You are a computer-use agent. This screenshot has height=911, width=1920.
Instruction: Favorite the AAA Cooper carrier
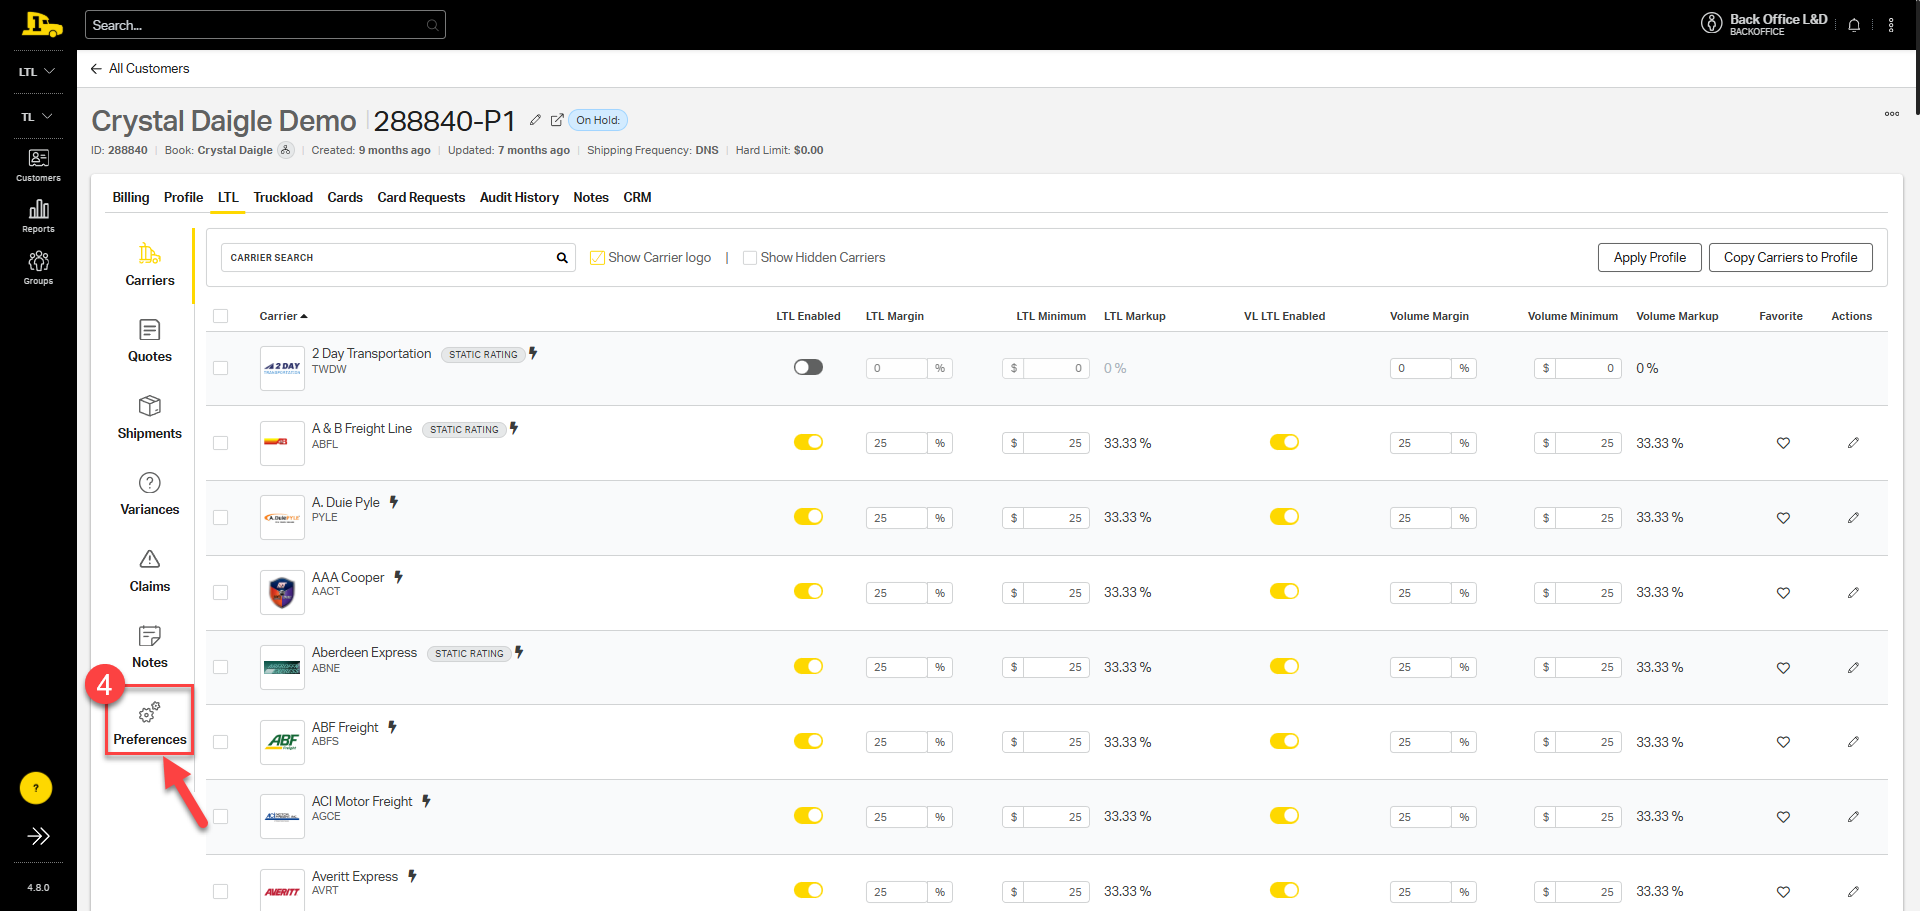pyautogui.click(x=1783, y=593)
